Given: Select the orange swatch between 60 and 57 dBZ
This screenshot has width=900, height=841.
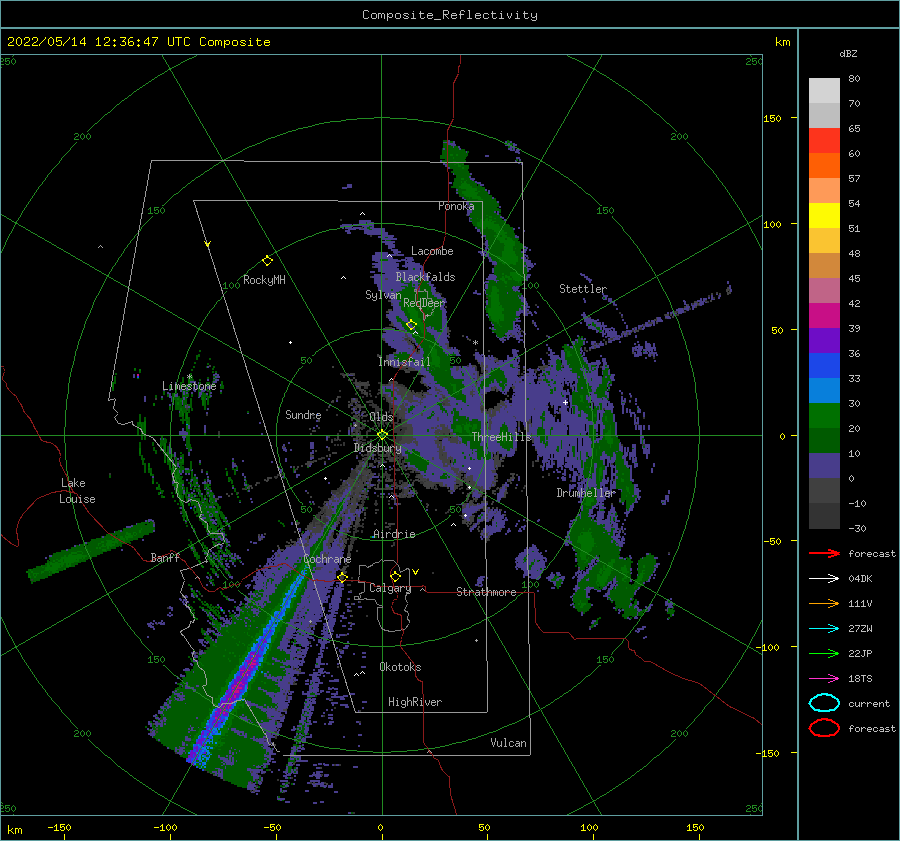Looking at the screenshot, I should point(824,166).
